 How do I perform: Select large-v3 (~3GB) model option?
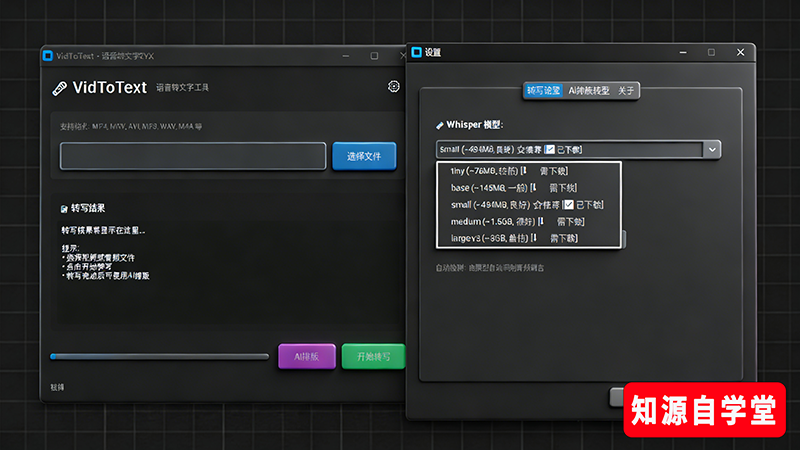(x=529, y=238)
